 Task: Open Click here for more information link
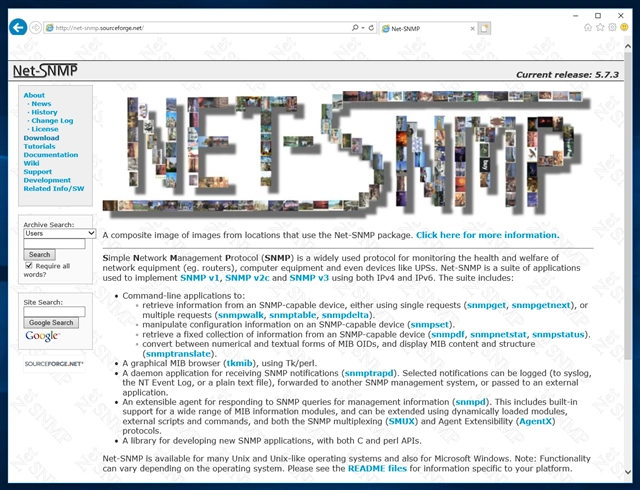tap(488, 235)
